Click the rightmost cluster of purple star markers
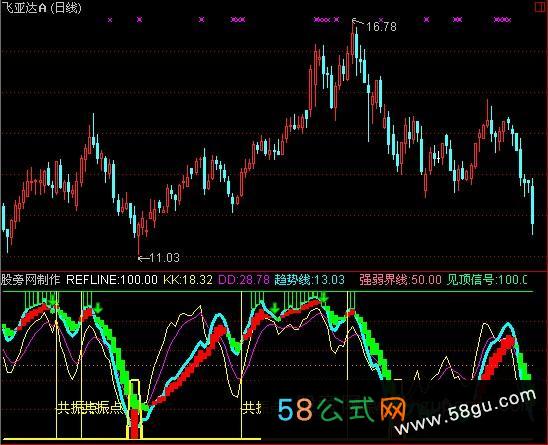Image resolution: width=548 pixels, height=445 pixels. click(x=502, y=20)
